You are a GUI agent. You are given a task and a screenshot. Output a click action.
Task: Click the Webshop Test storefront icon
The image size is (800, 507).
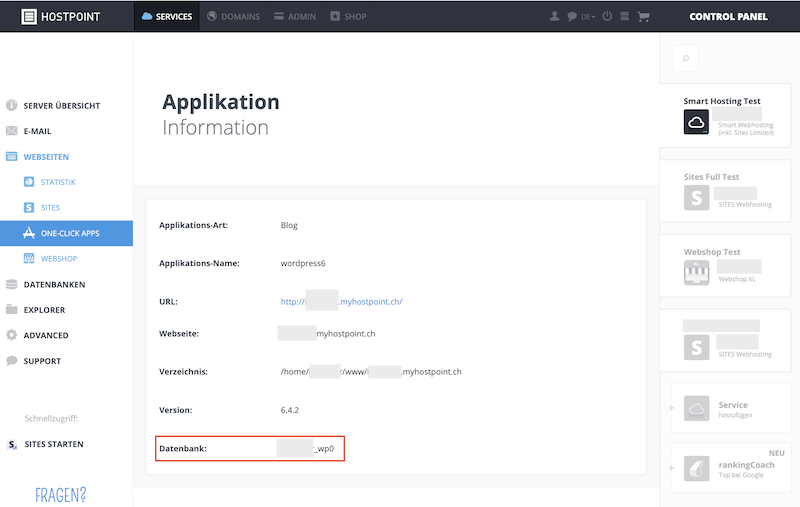click(x=696, y=272)
